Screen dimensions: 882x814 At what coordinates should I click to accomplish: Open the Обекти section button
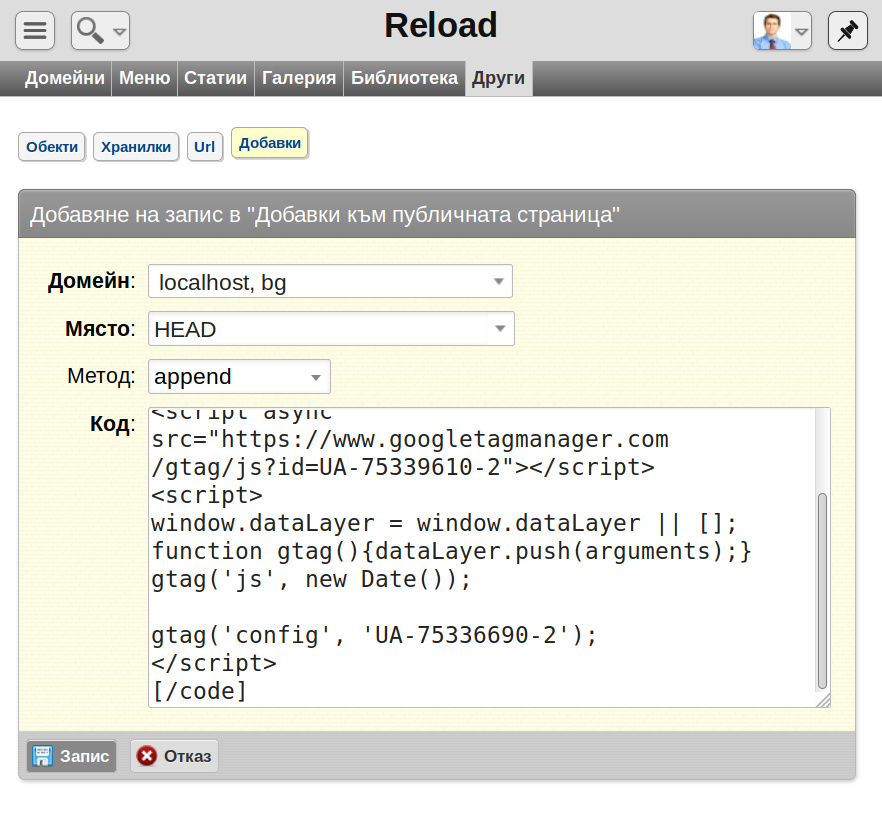52,147
